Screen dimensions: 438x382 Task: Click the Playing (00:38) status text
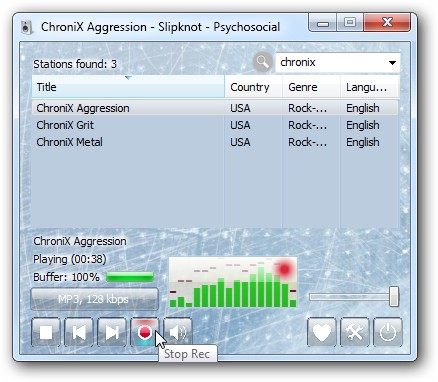pos(70,259)
